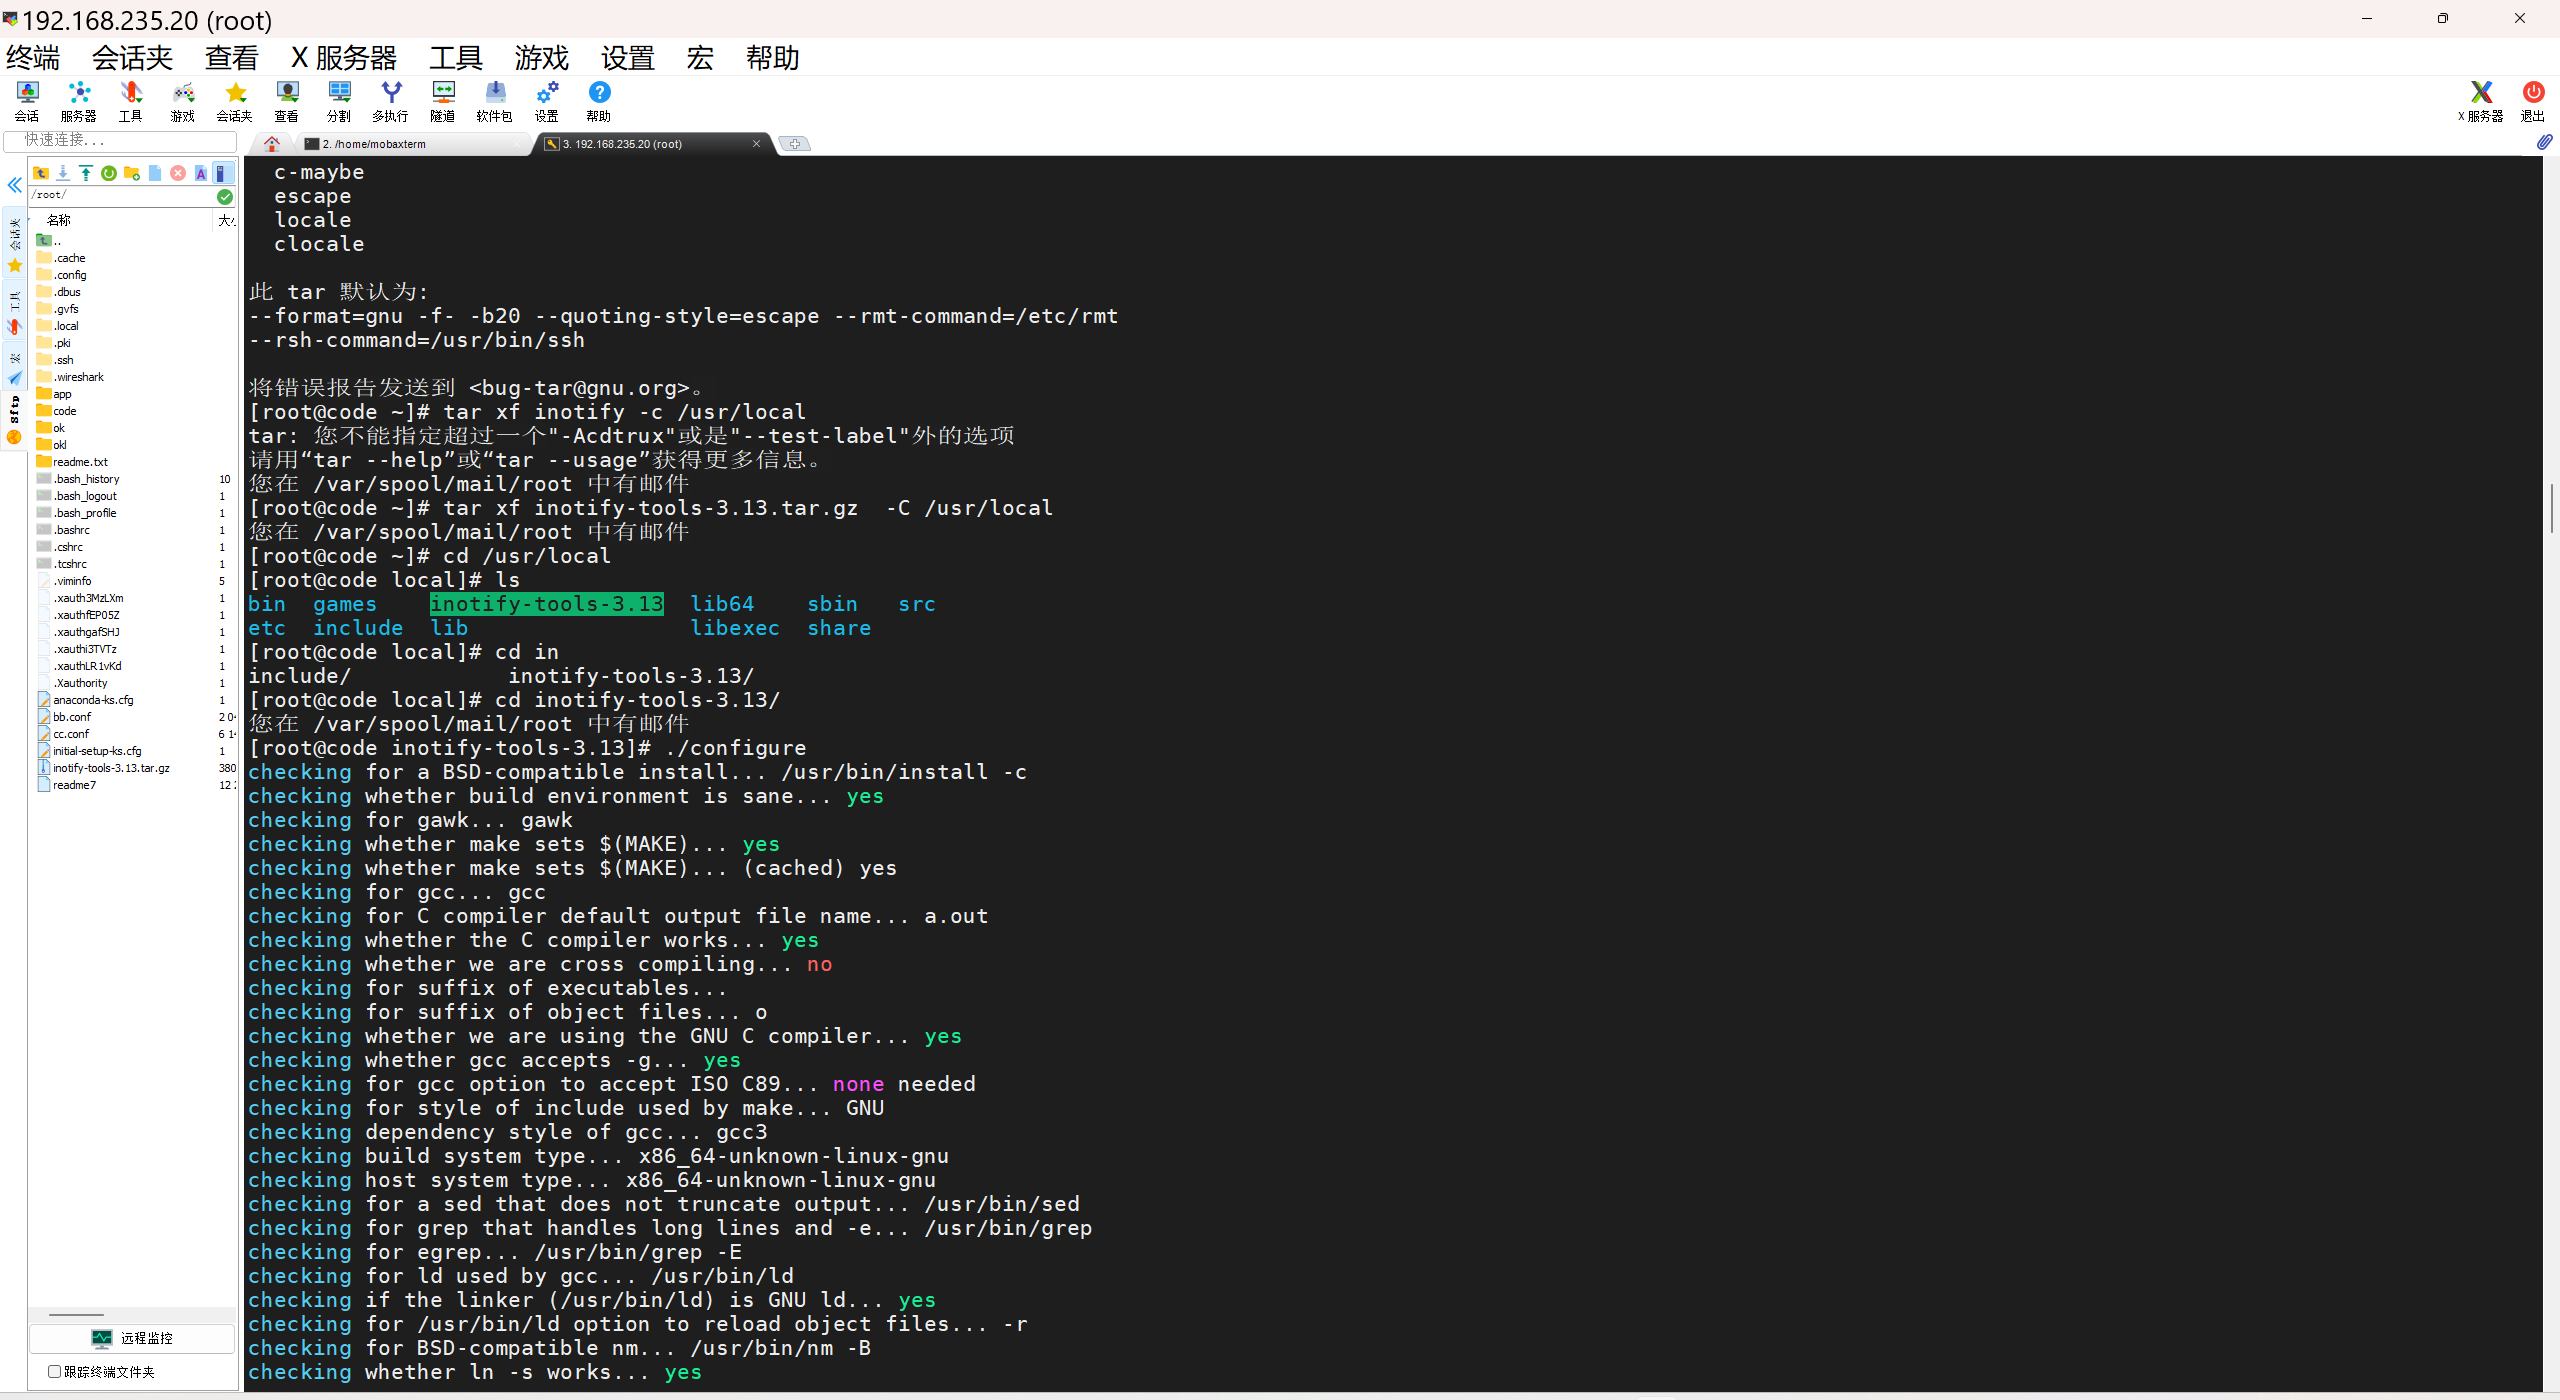
Task: Click the red delete file icon
Action: click(x=178, y=173)
